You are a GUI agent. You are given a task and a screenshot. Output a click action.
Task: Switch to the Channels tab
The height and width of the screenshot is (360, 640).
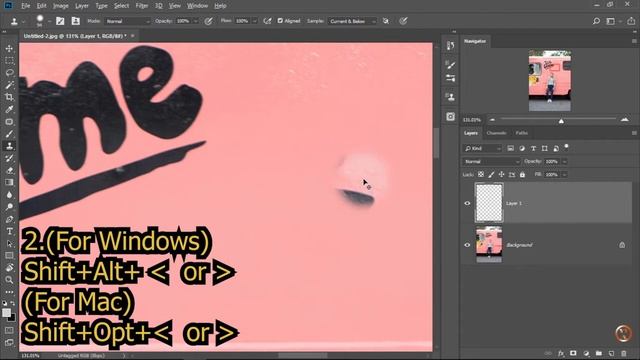point(496,133)
